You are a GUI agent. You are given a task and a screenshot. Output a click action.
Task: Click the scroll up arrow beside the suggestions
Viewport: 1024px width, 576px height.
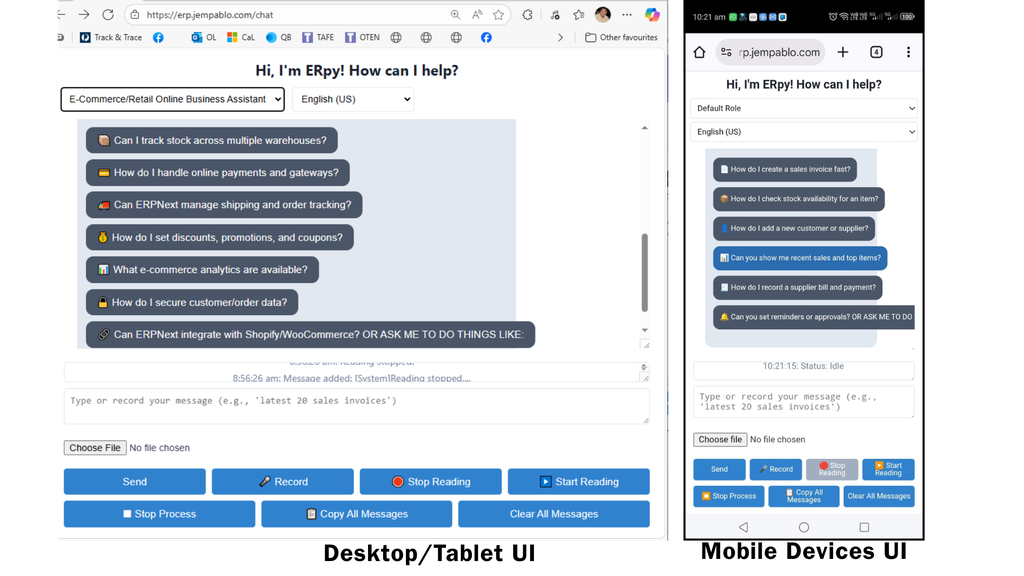pyautogui.click(x=645, y=128)
